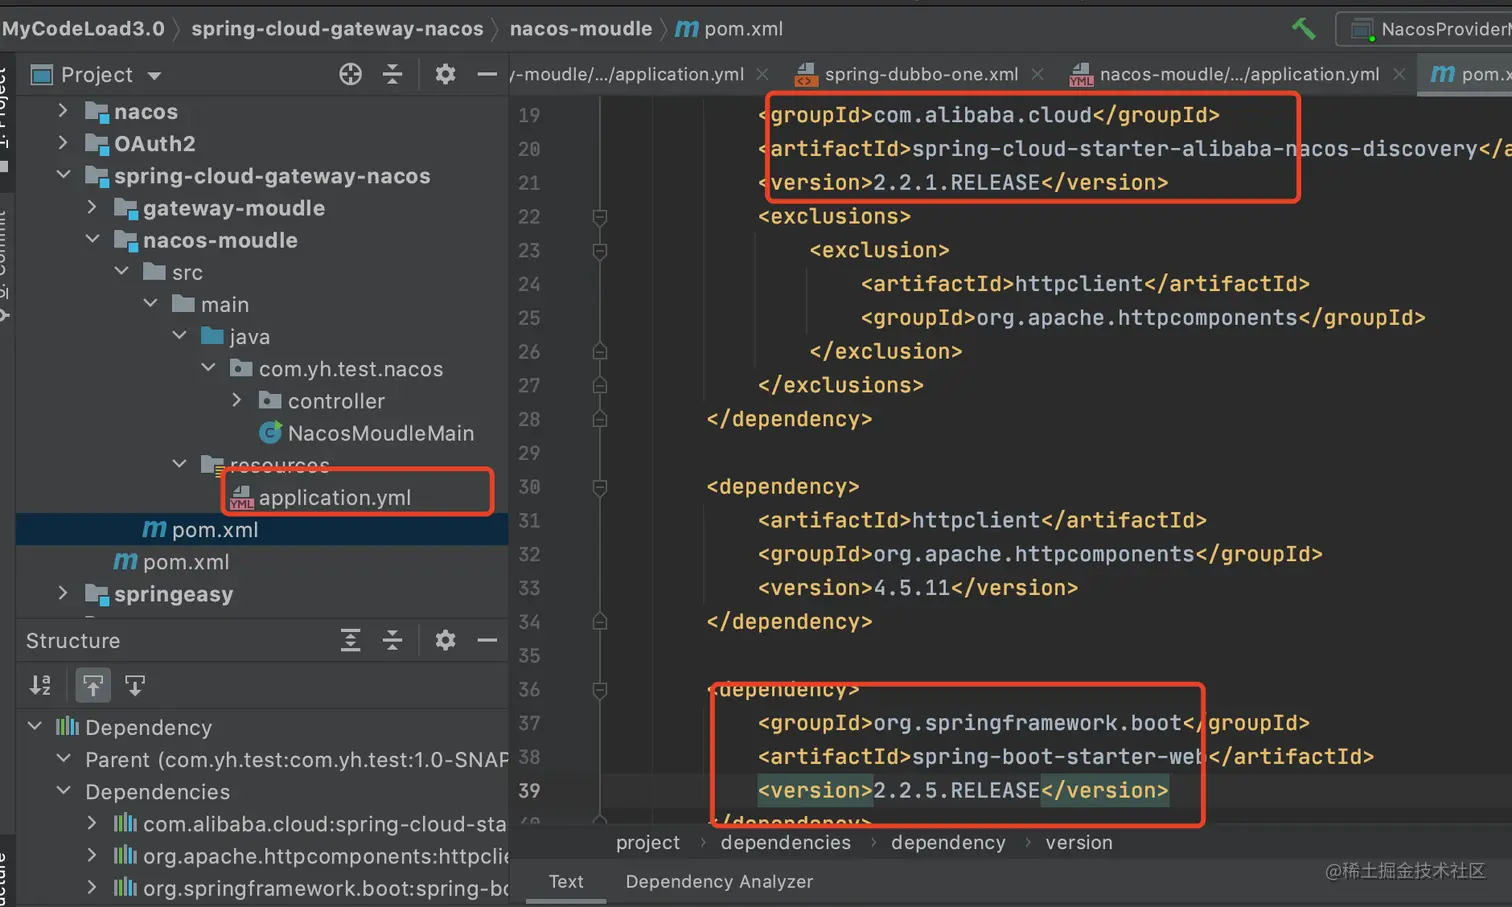Collapse all in the Structure panel
This screenshot has height=907, width=1512.
tap(392, 640)
